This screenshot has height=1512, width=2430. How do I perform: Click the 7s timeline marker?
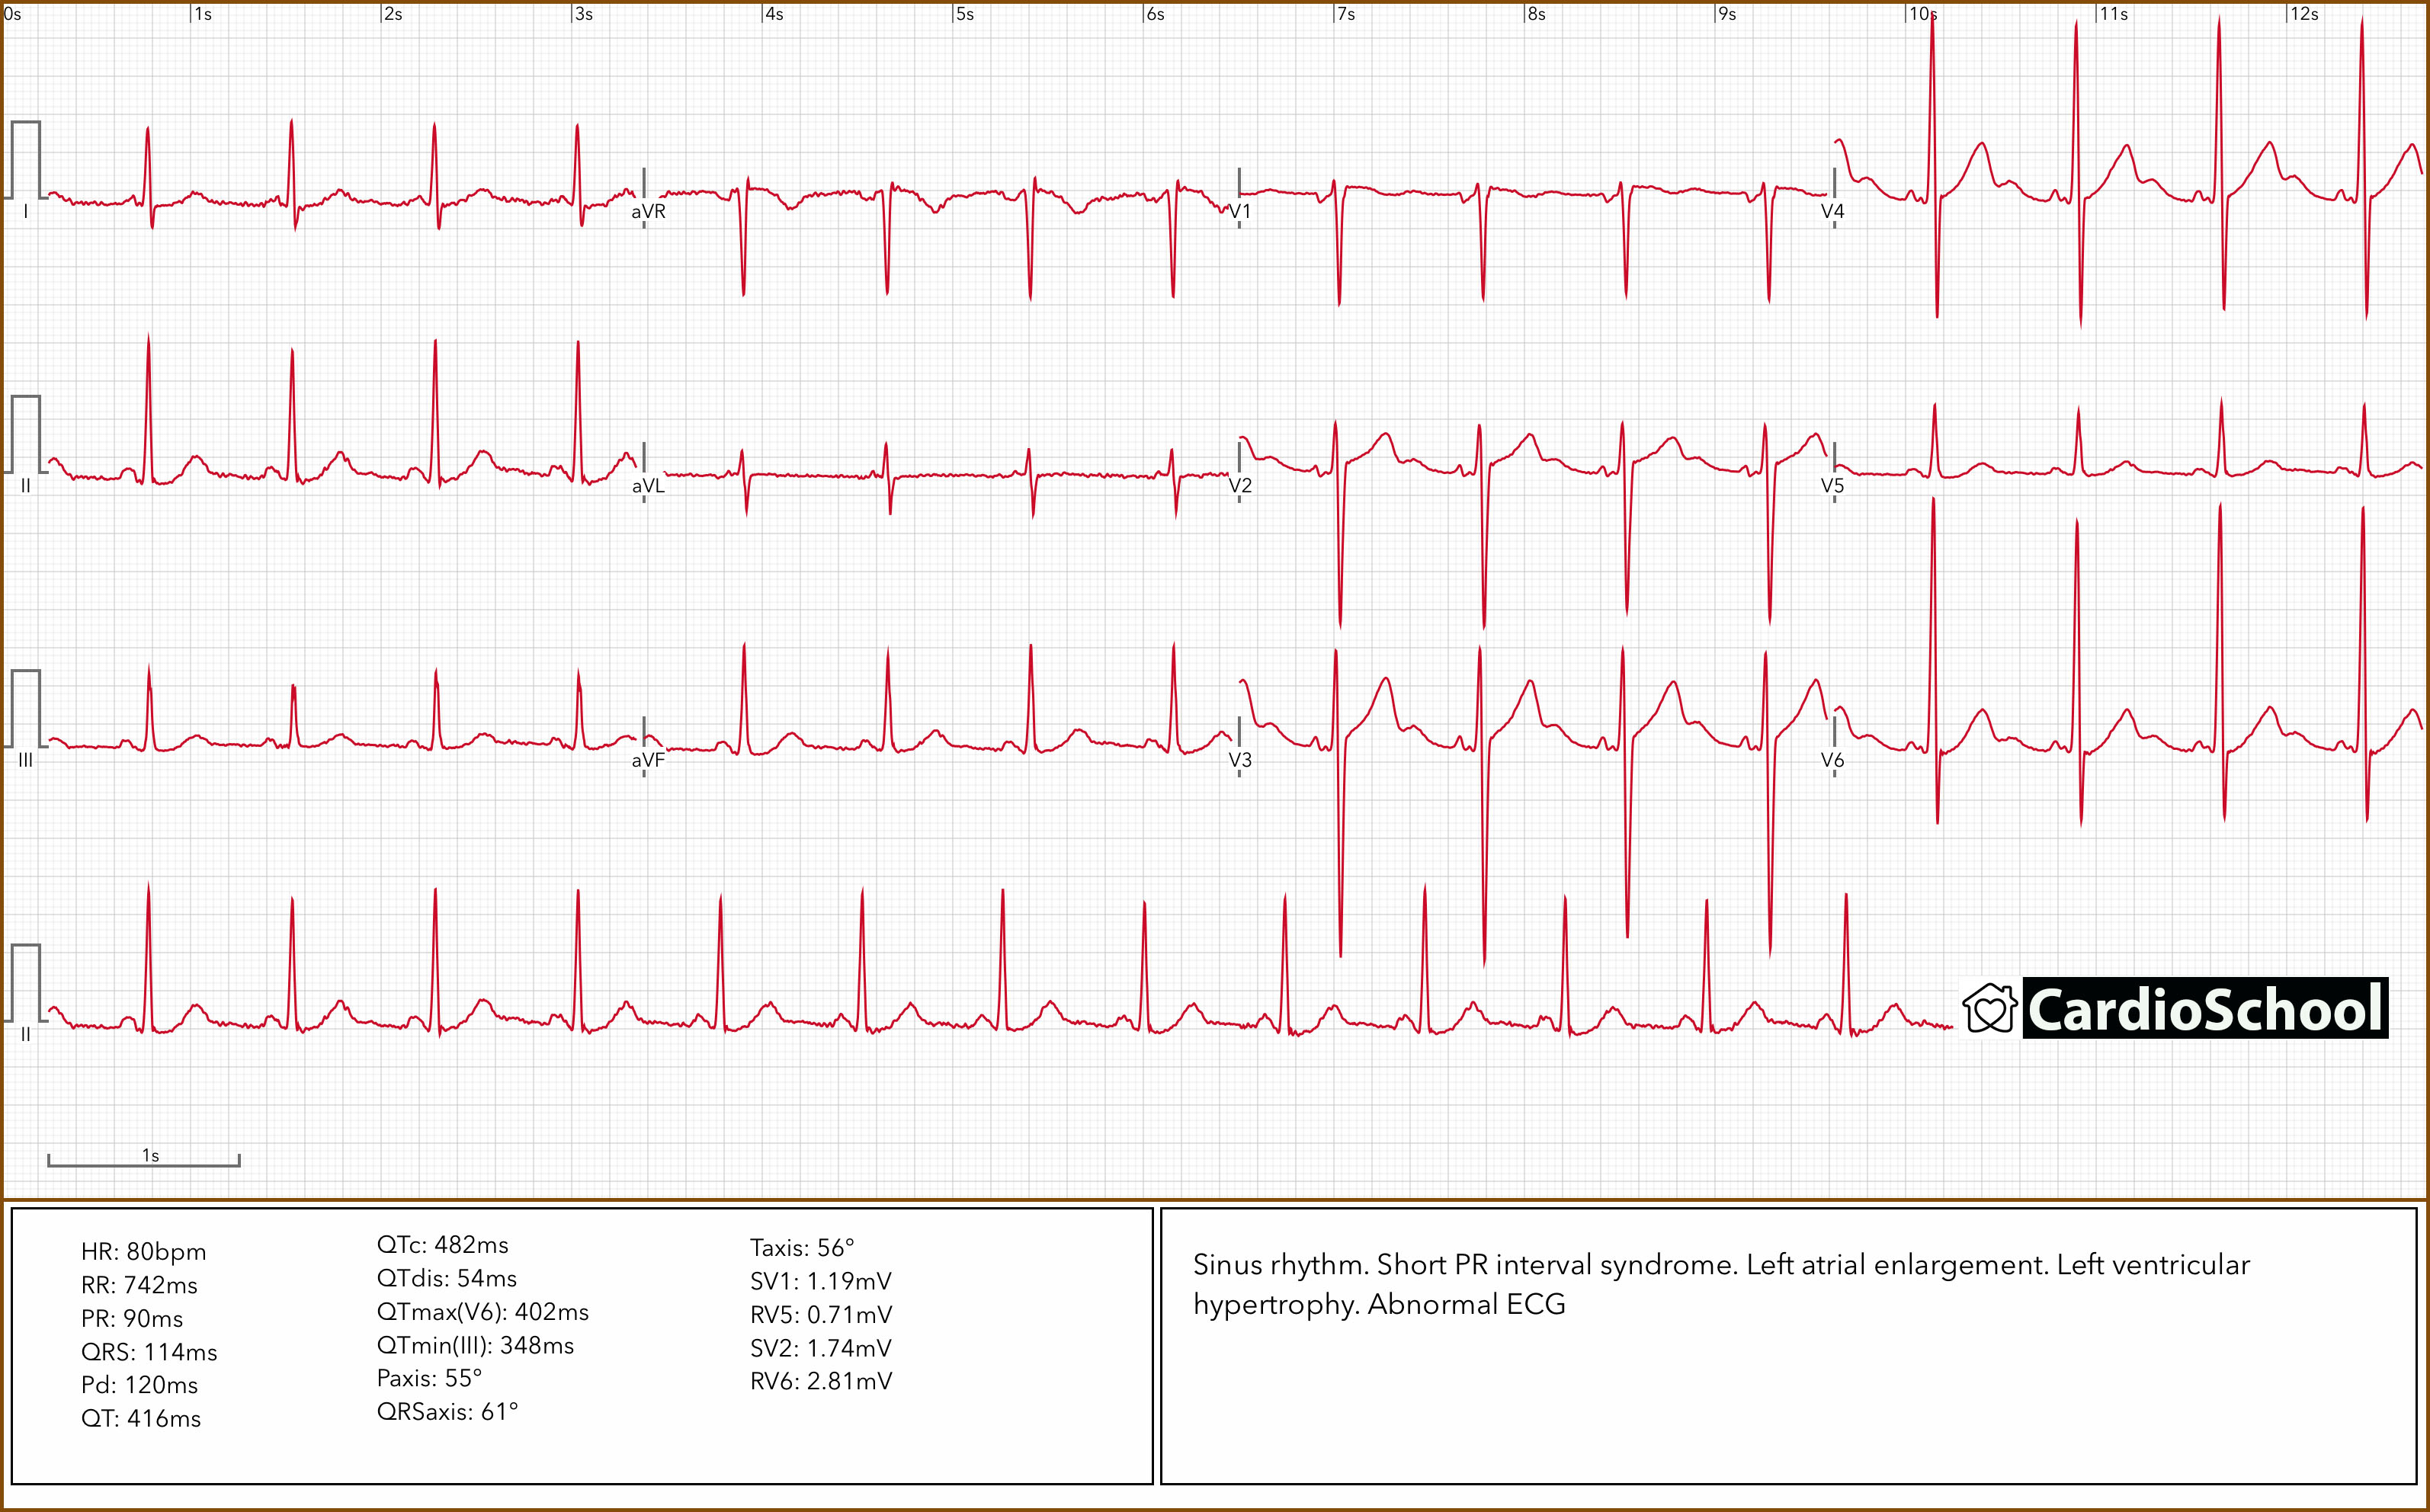pos(1347,14)
